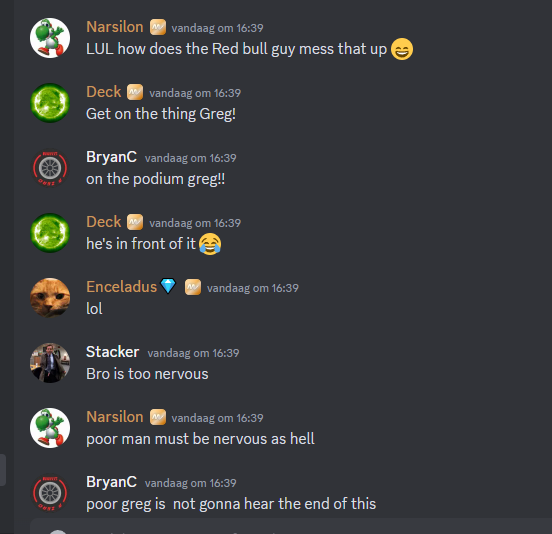Screen dimensions: 552x534
Task: Click the Enceladus username
Action: [x=121, y=287]
